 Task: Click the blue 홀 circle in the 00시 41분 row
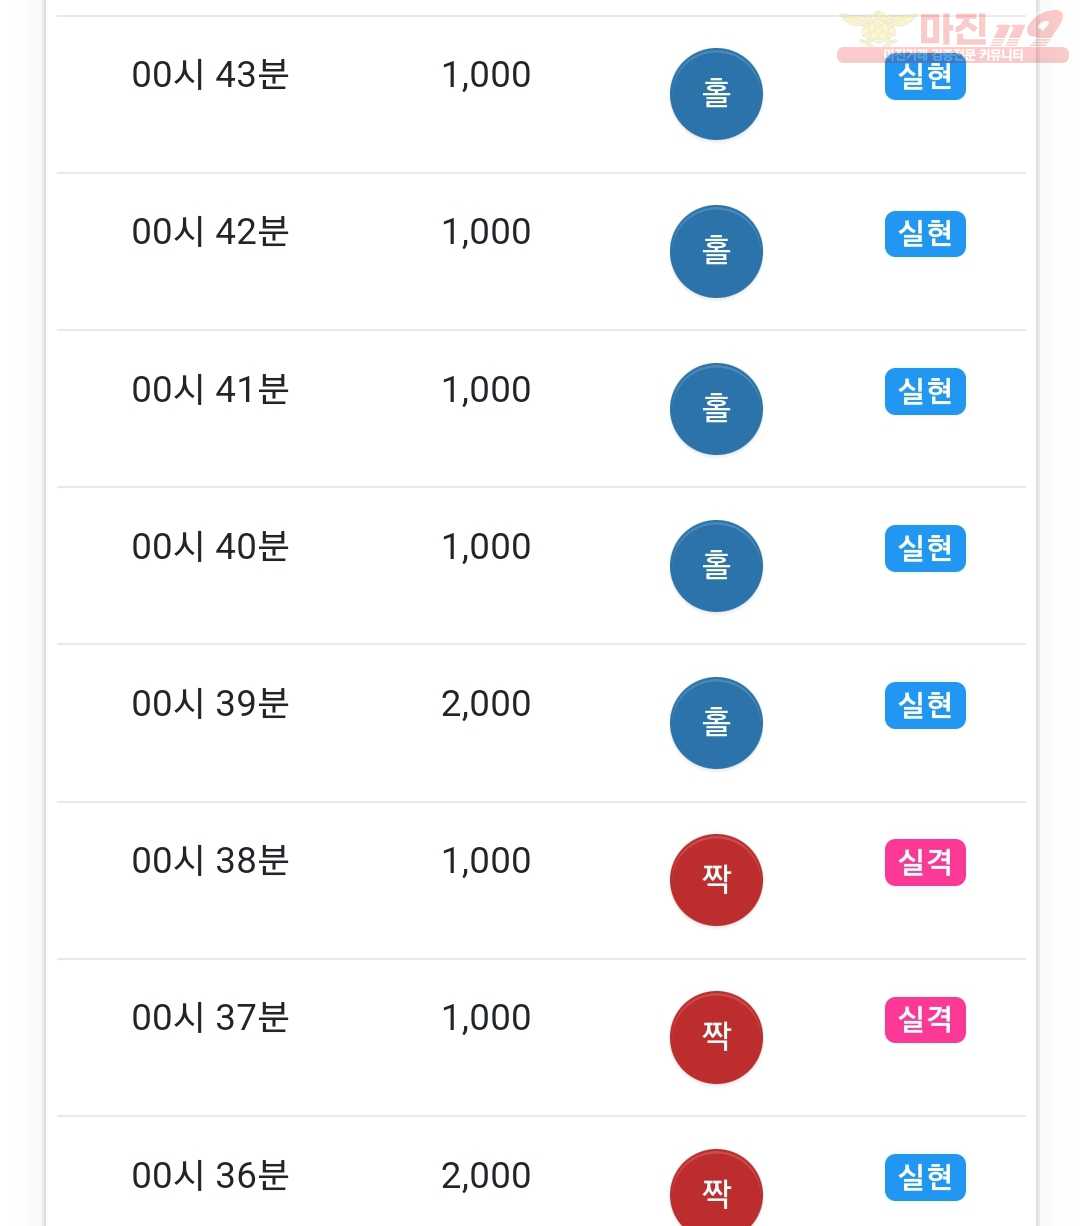716,408
